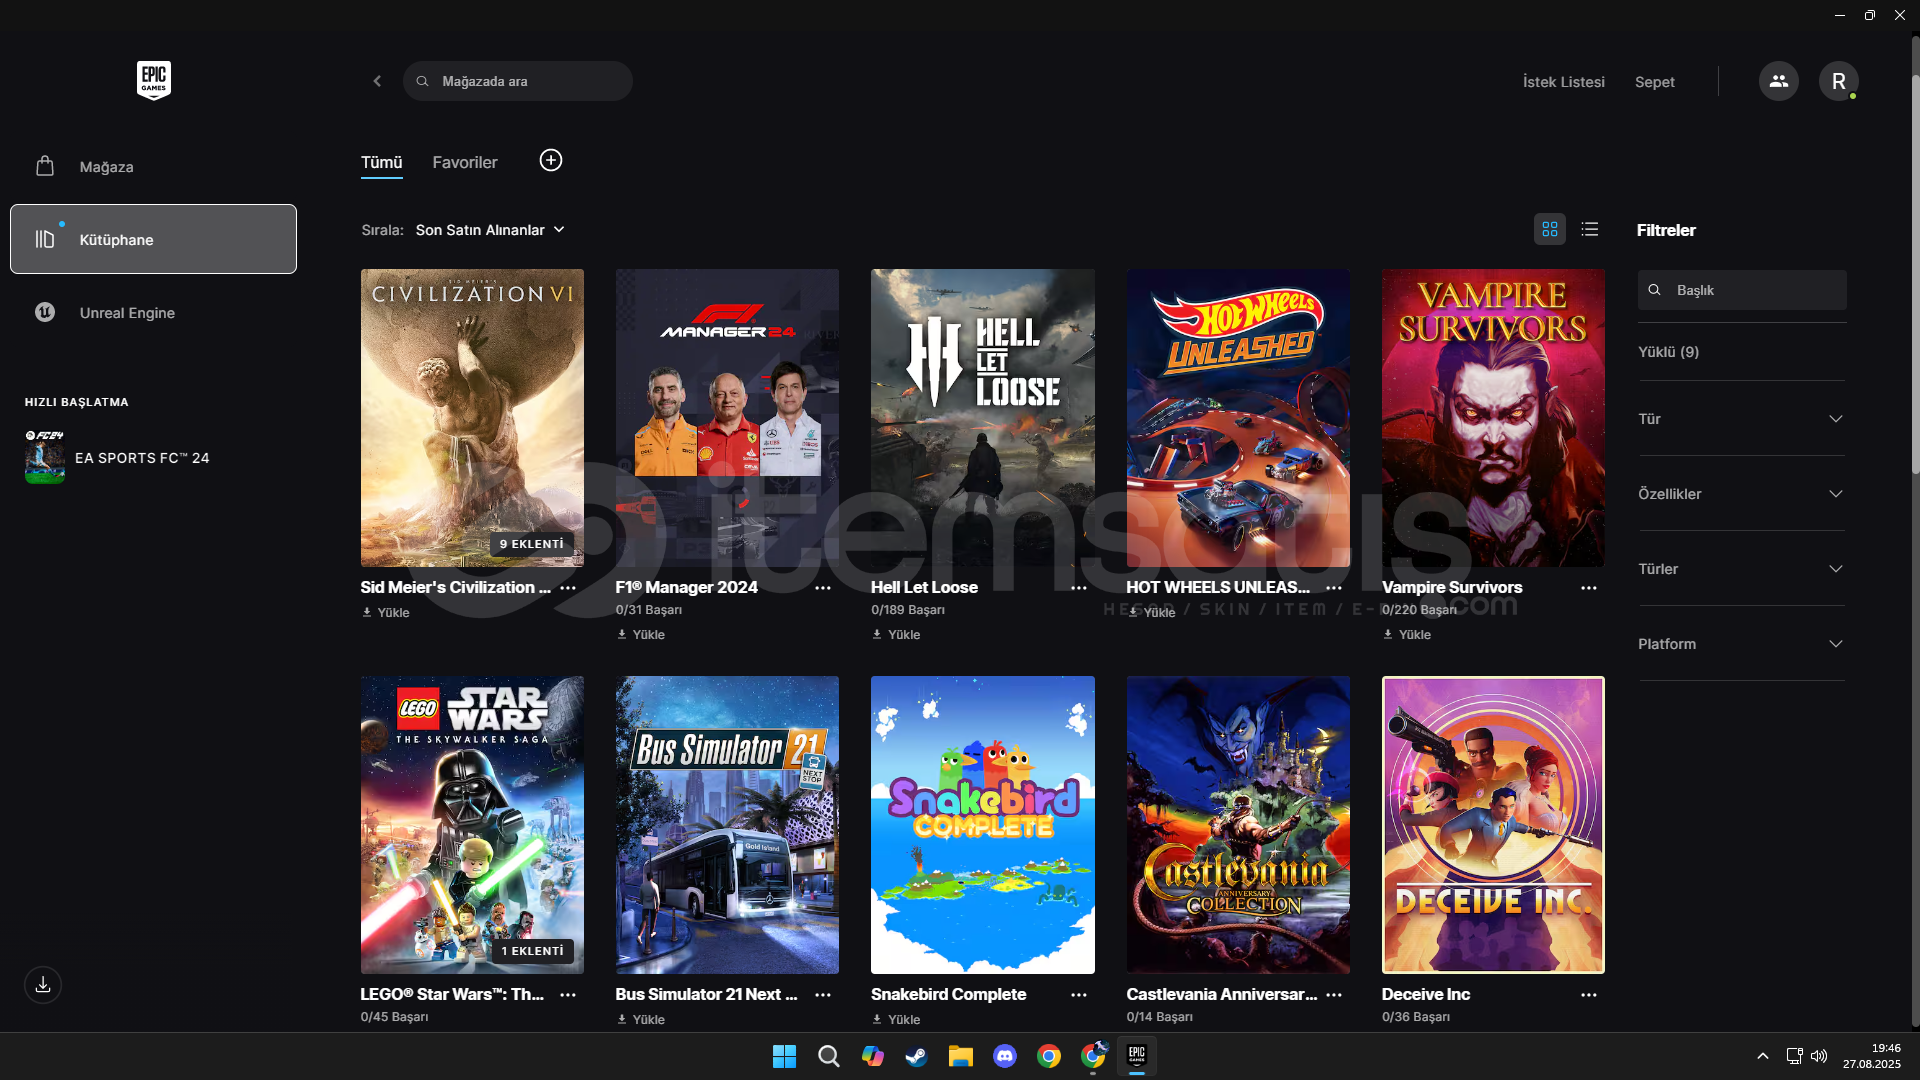Open downloads from the sidebar icon
The image size is (1920, 1080).
[x=43, y=985]
